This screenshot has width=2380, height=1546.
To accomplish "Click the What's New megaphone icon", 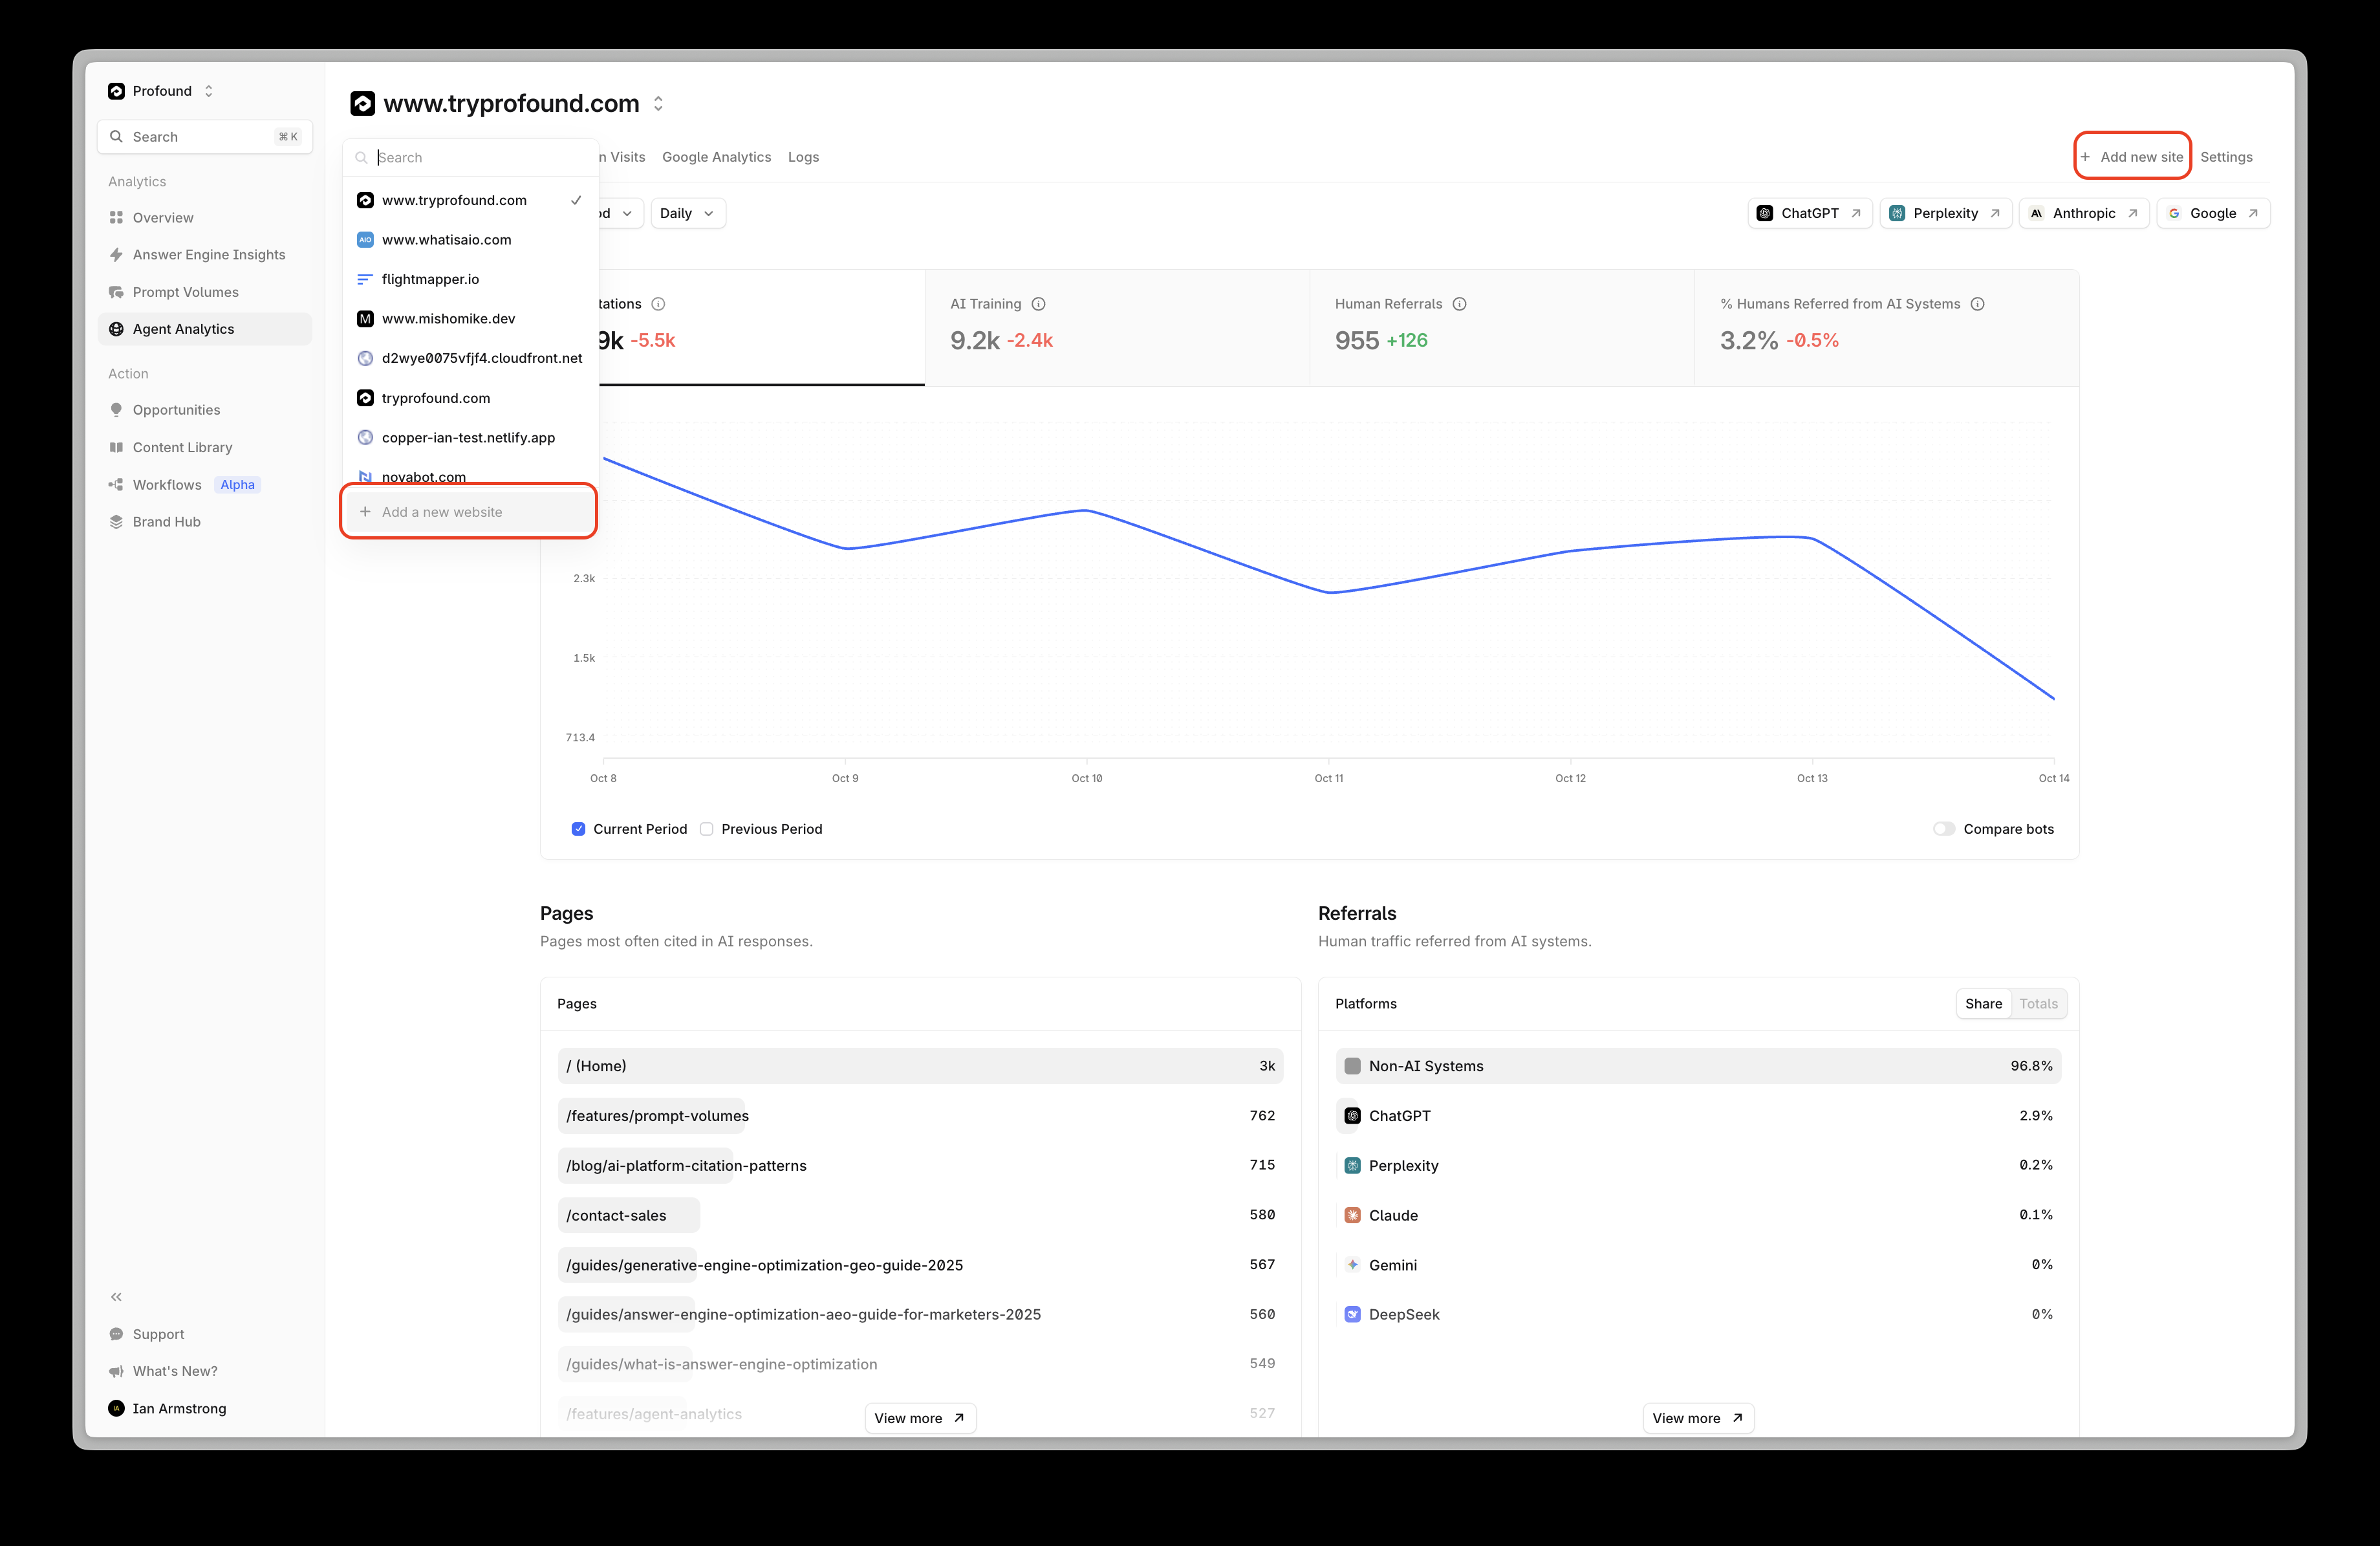I will pyautogui.click(x=116, y=1371).
